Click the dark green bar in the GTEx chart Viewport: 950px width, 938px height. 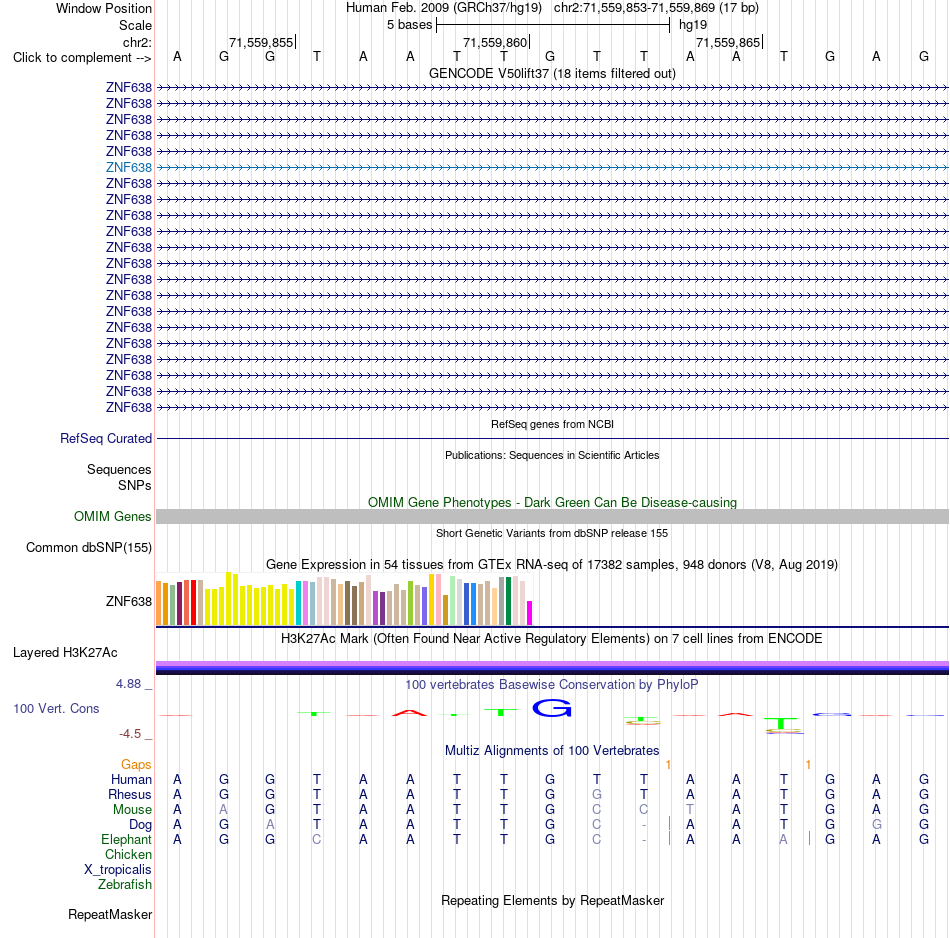508,601
